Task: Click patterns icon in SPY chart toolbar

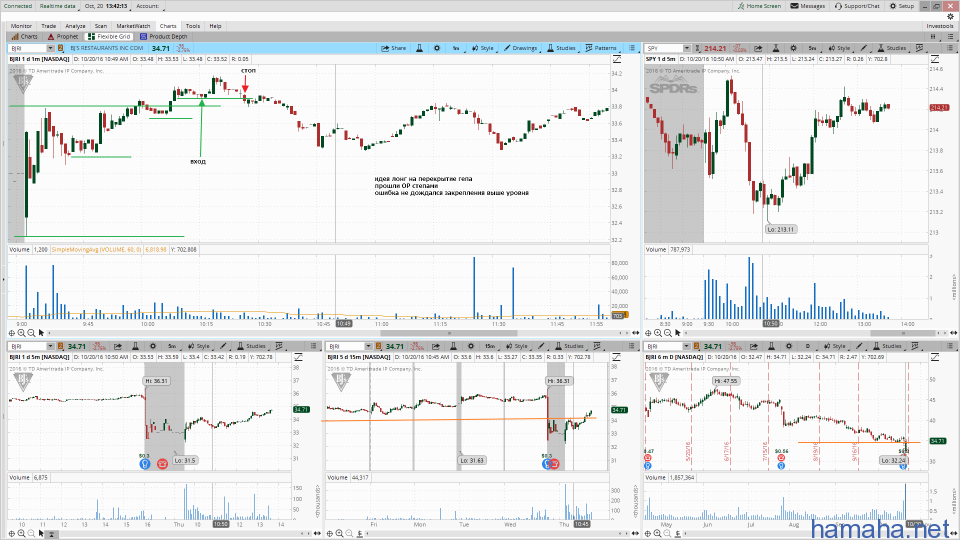Action: pos(919,48)
